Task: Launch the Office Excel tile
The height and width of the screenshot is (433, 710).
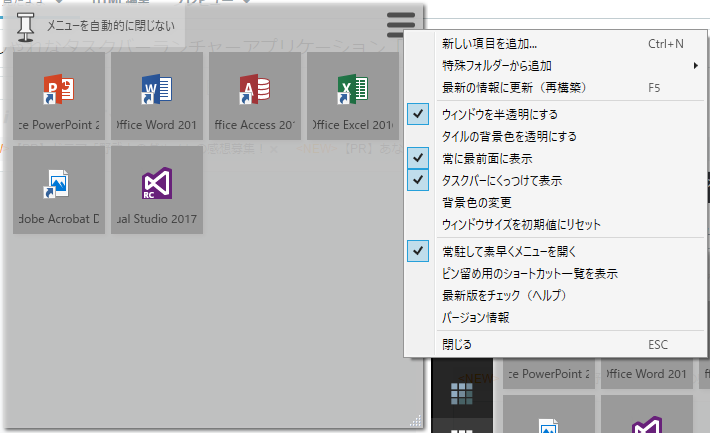Action: [x=353, y=96]
